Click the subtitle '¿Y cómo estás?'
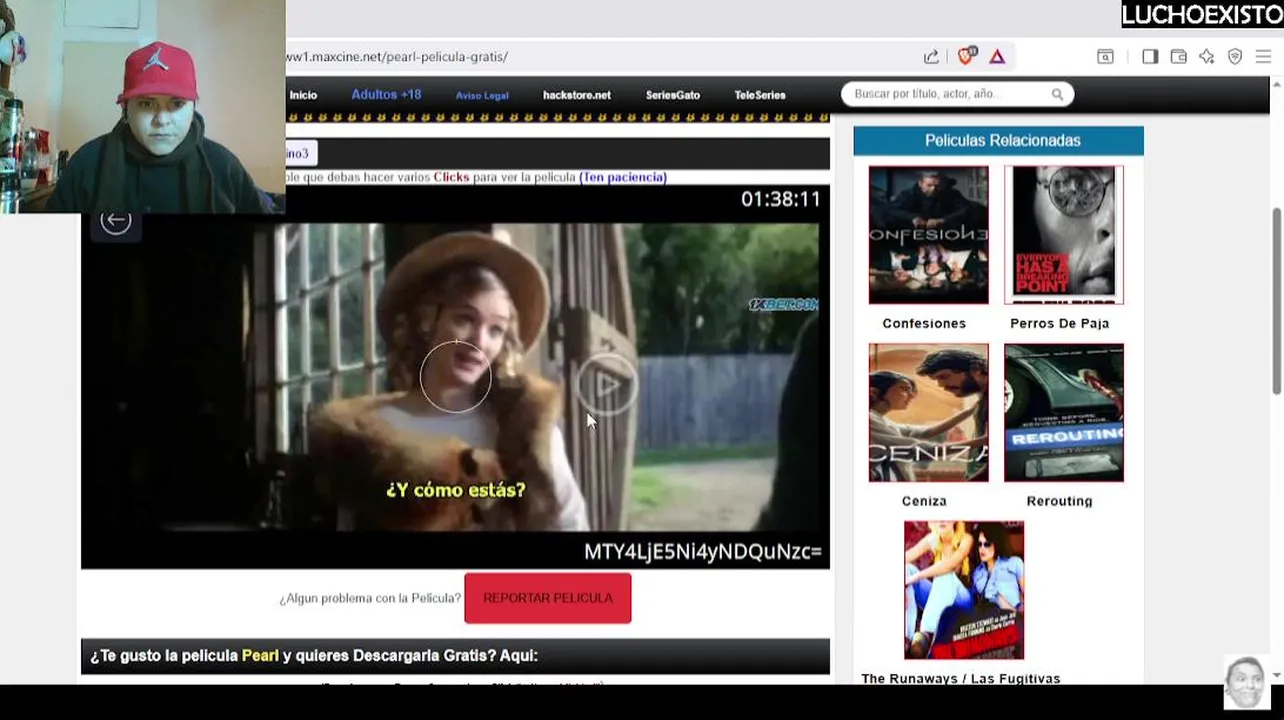The height and width of the screenshot is (720, 1284). pyautogui.click(x=455, y=490)
